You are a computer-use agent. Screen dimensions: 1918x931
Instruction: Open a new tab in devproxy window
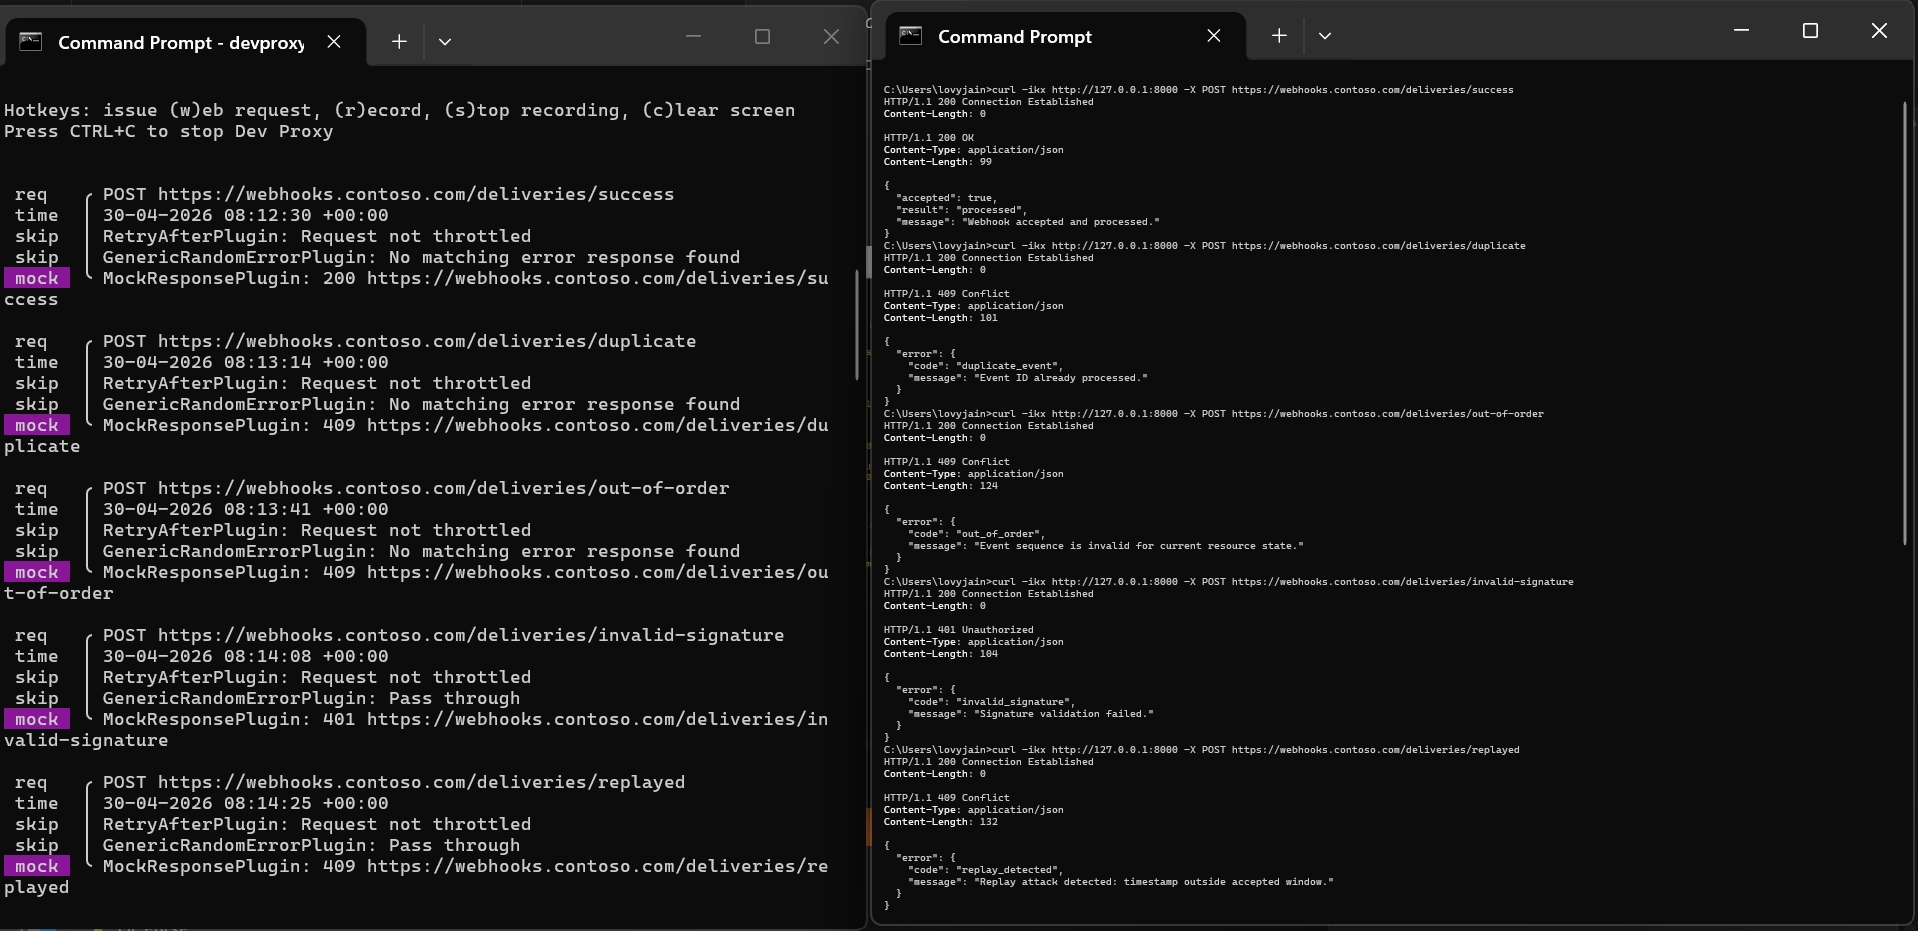coord(399,42)
